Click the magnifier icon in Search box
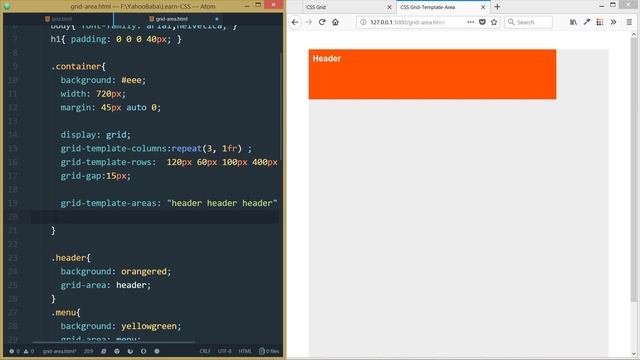This screenshot has width=640, height=360. [x=511, y=22]
